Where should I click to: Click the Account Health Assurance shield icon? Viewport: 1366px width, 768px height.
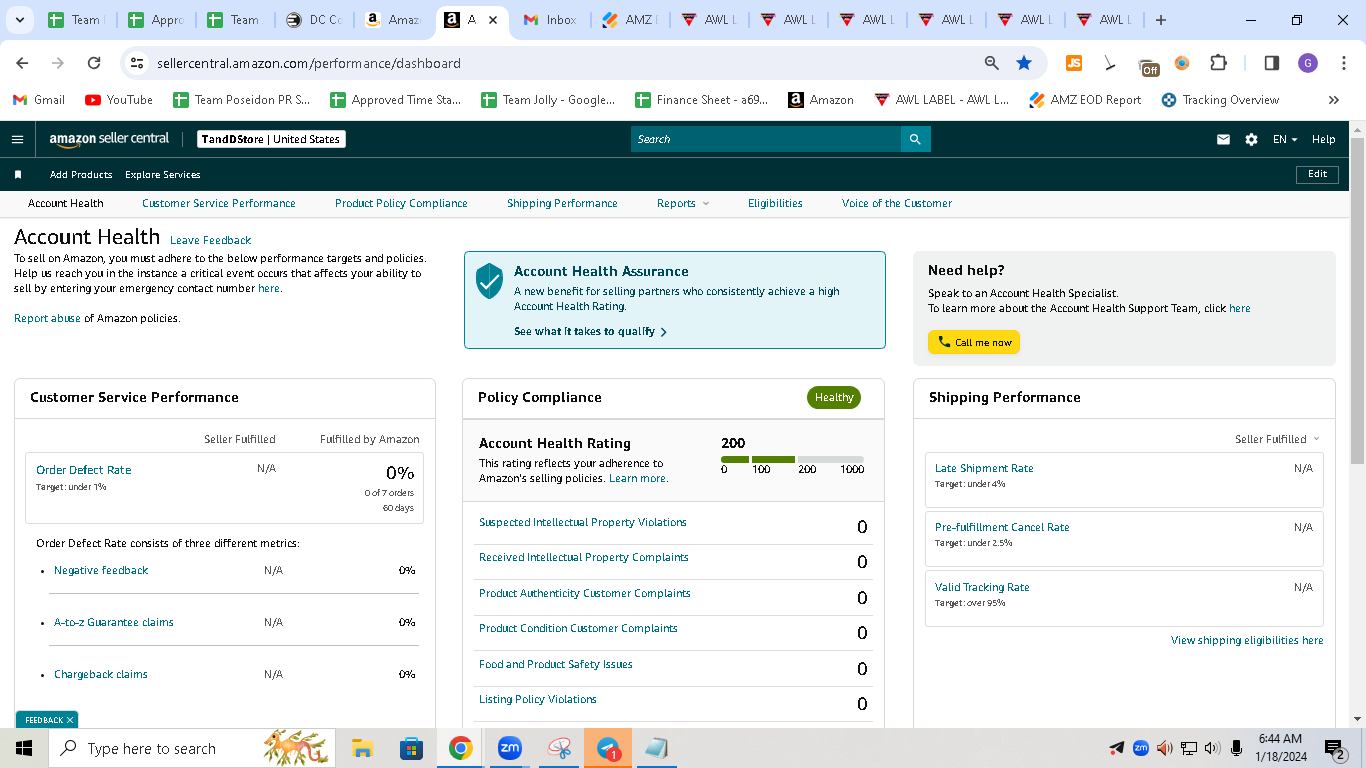click(489, 281)
